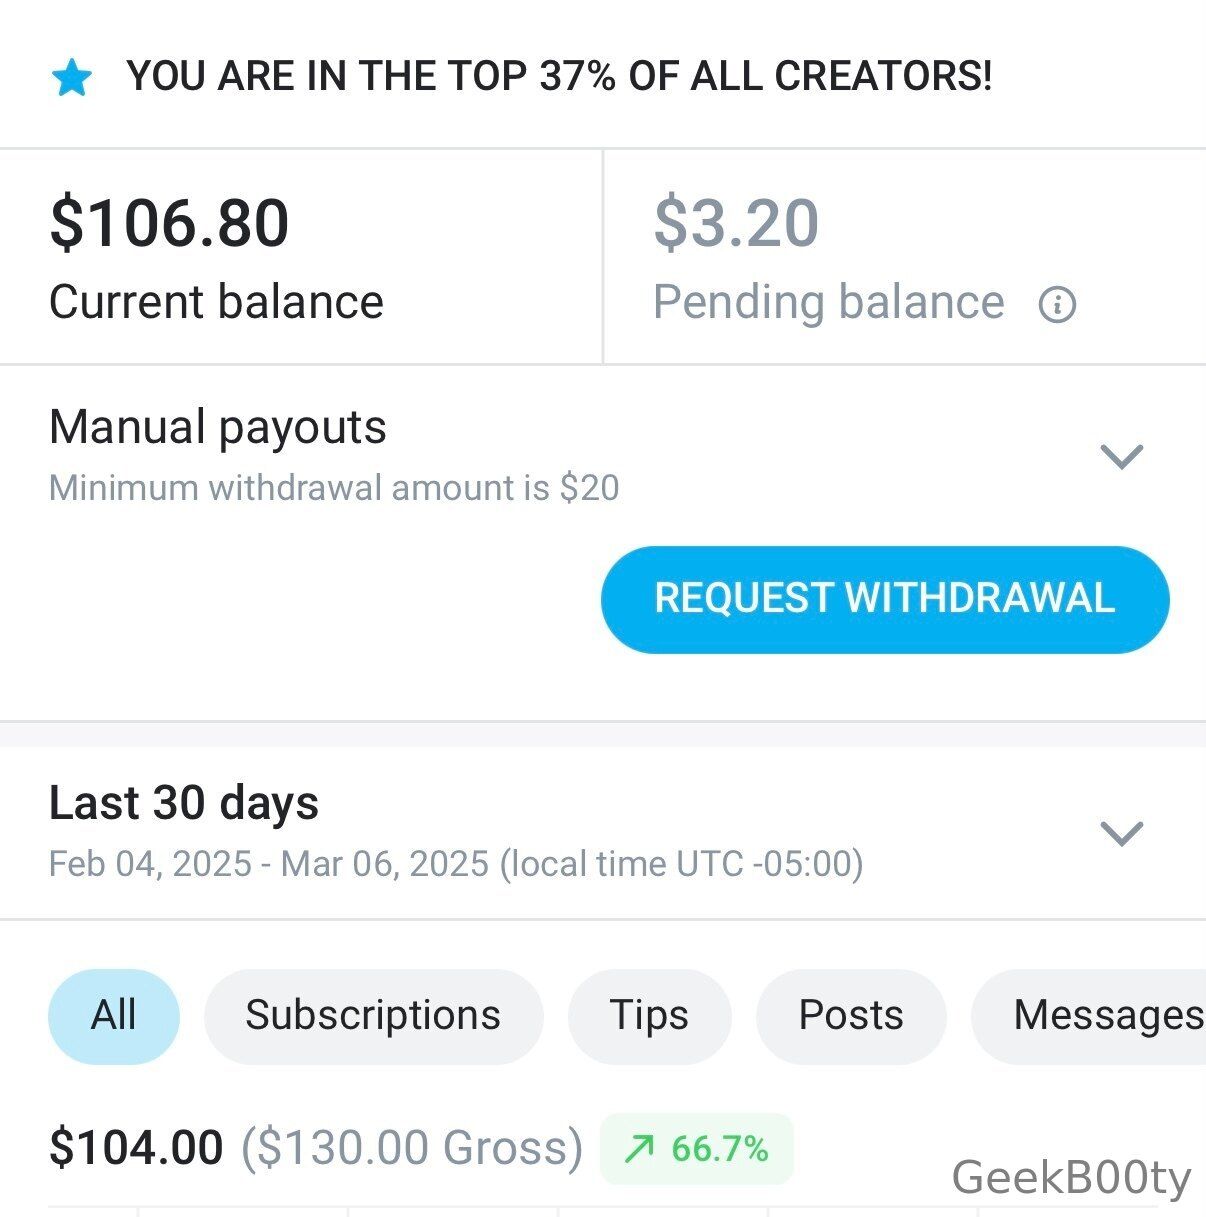This screenshot has width=1206, height=1217.
Task: Open the Last 30 days period dropdown
Action: coord(1121,833)
